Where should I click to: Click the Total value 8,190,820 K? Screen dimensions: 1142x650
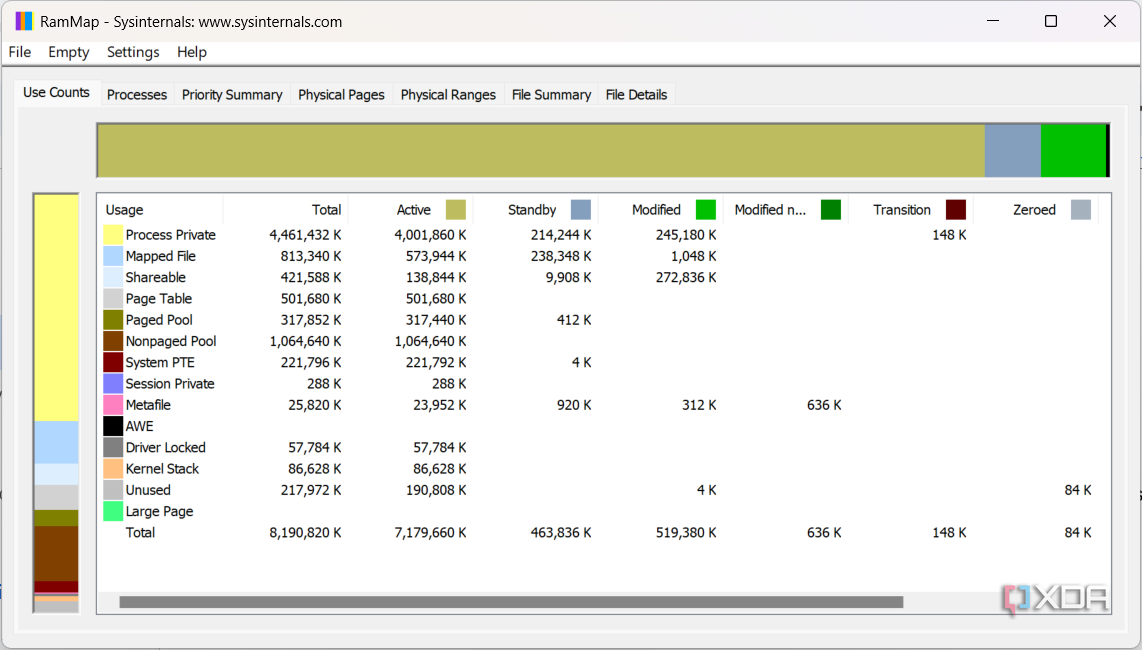point(305,533)
